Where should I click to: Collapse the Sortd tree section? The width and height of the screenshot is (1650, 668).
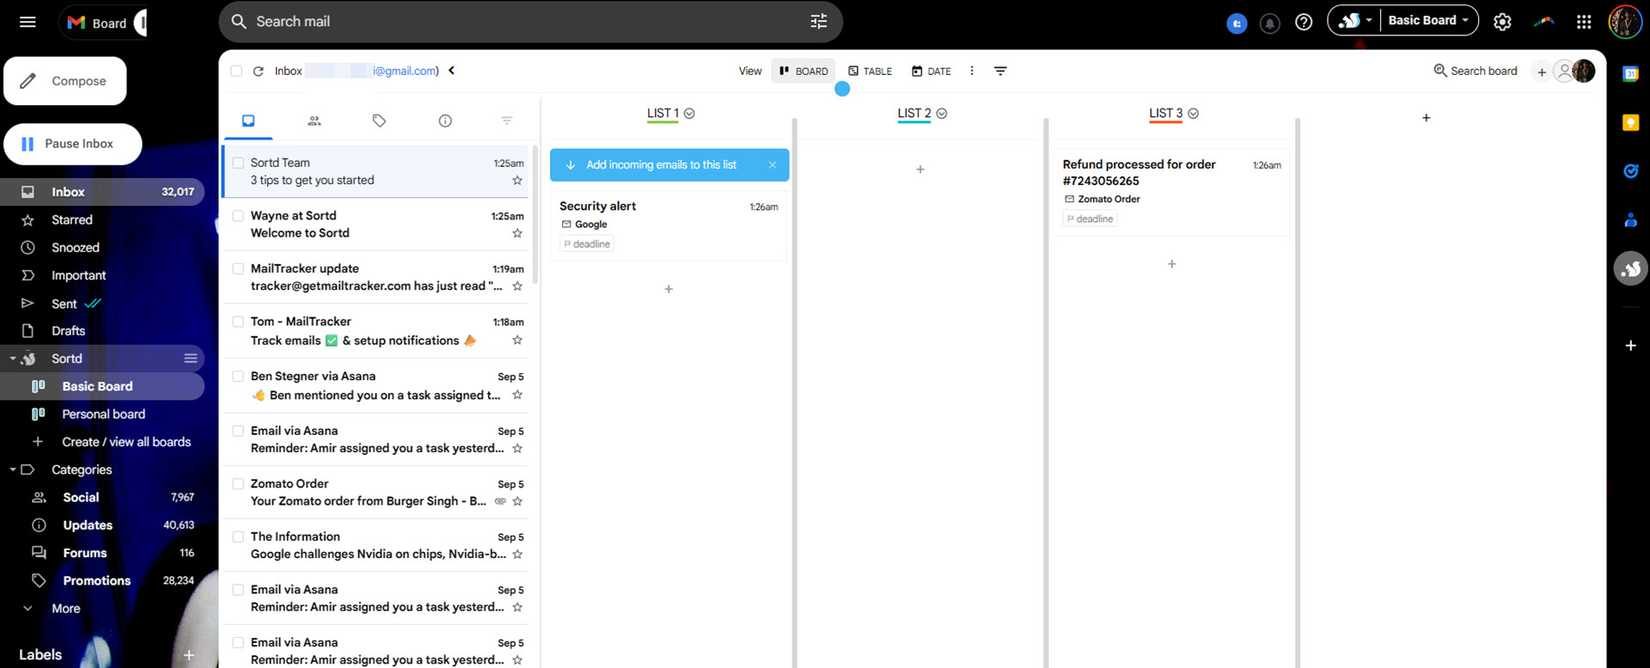[x=13, y=358]
